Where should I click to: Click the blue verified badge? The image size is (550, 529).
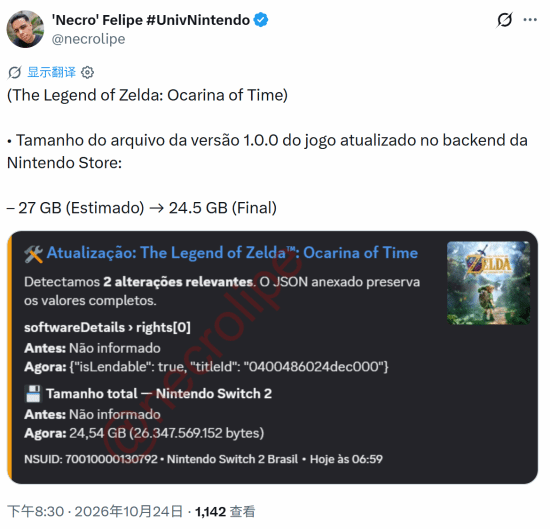(261, 20)
